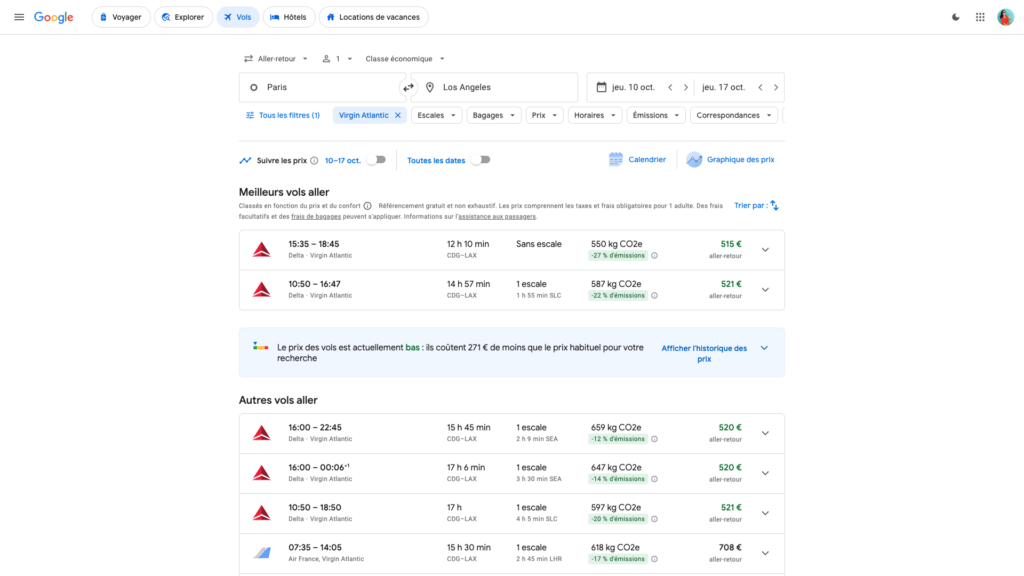Click Afficher l'historique des prix

[704, 353]
